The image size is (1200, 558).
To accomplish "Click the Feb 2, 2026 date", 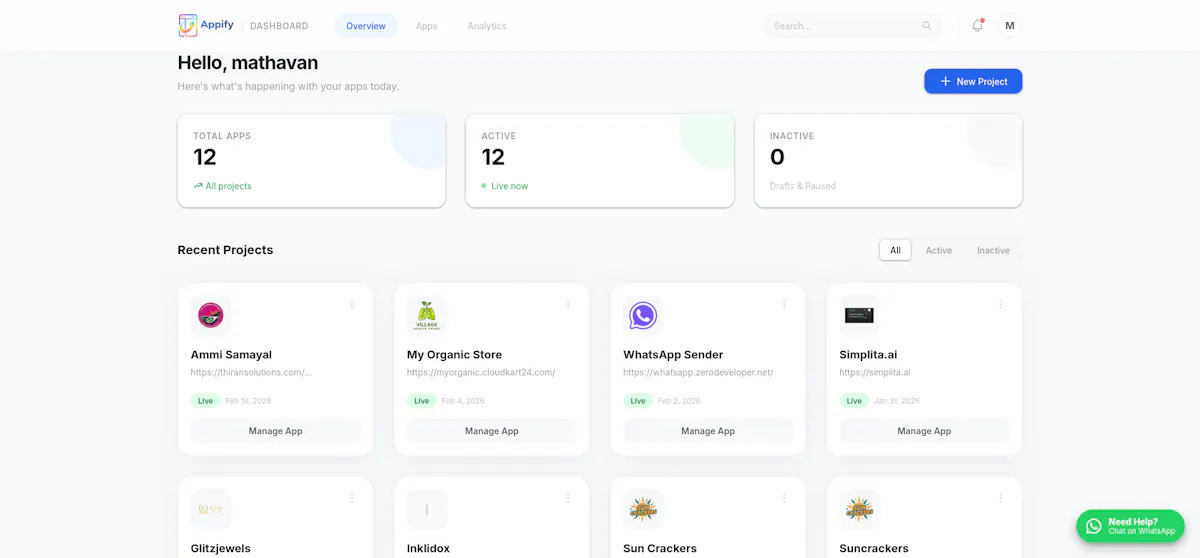I will point(679,401).
